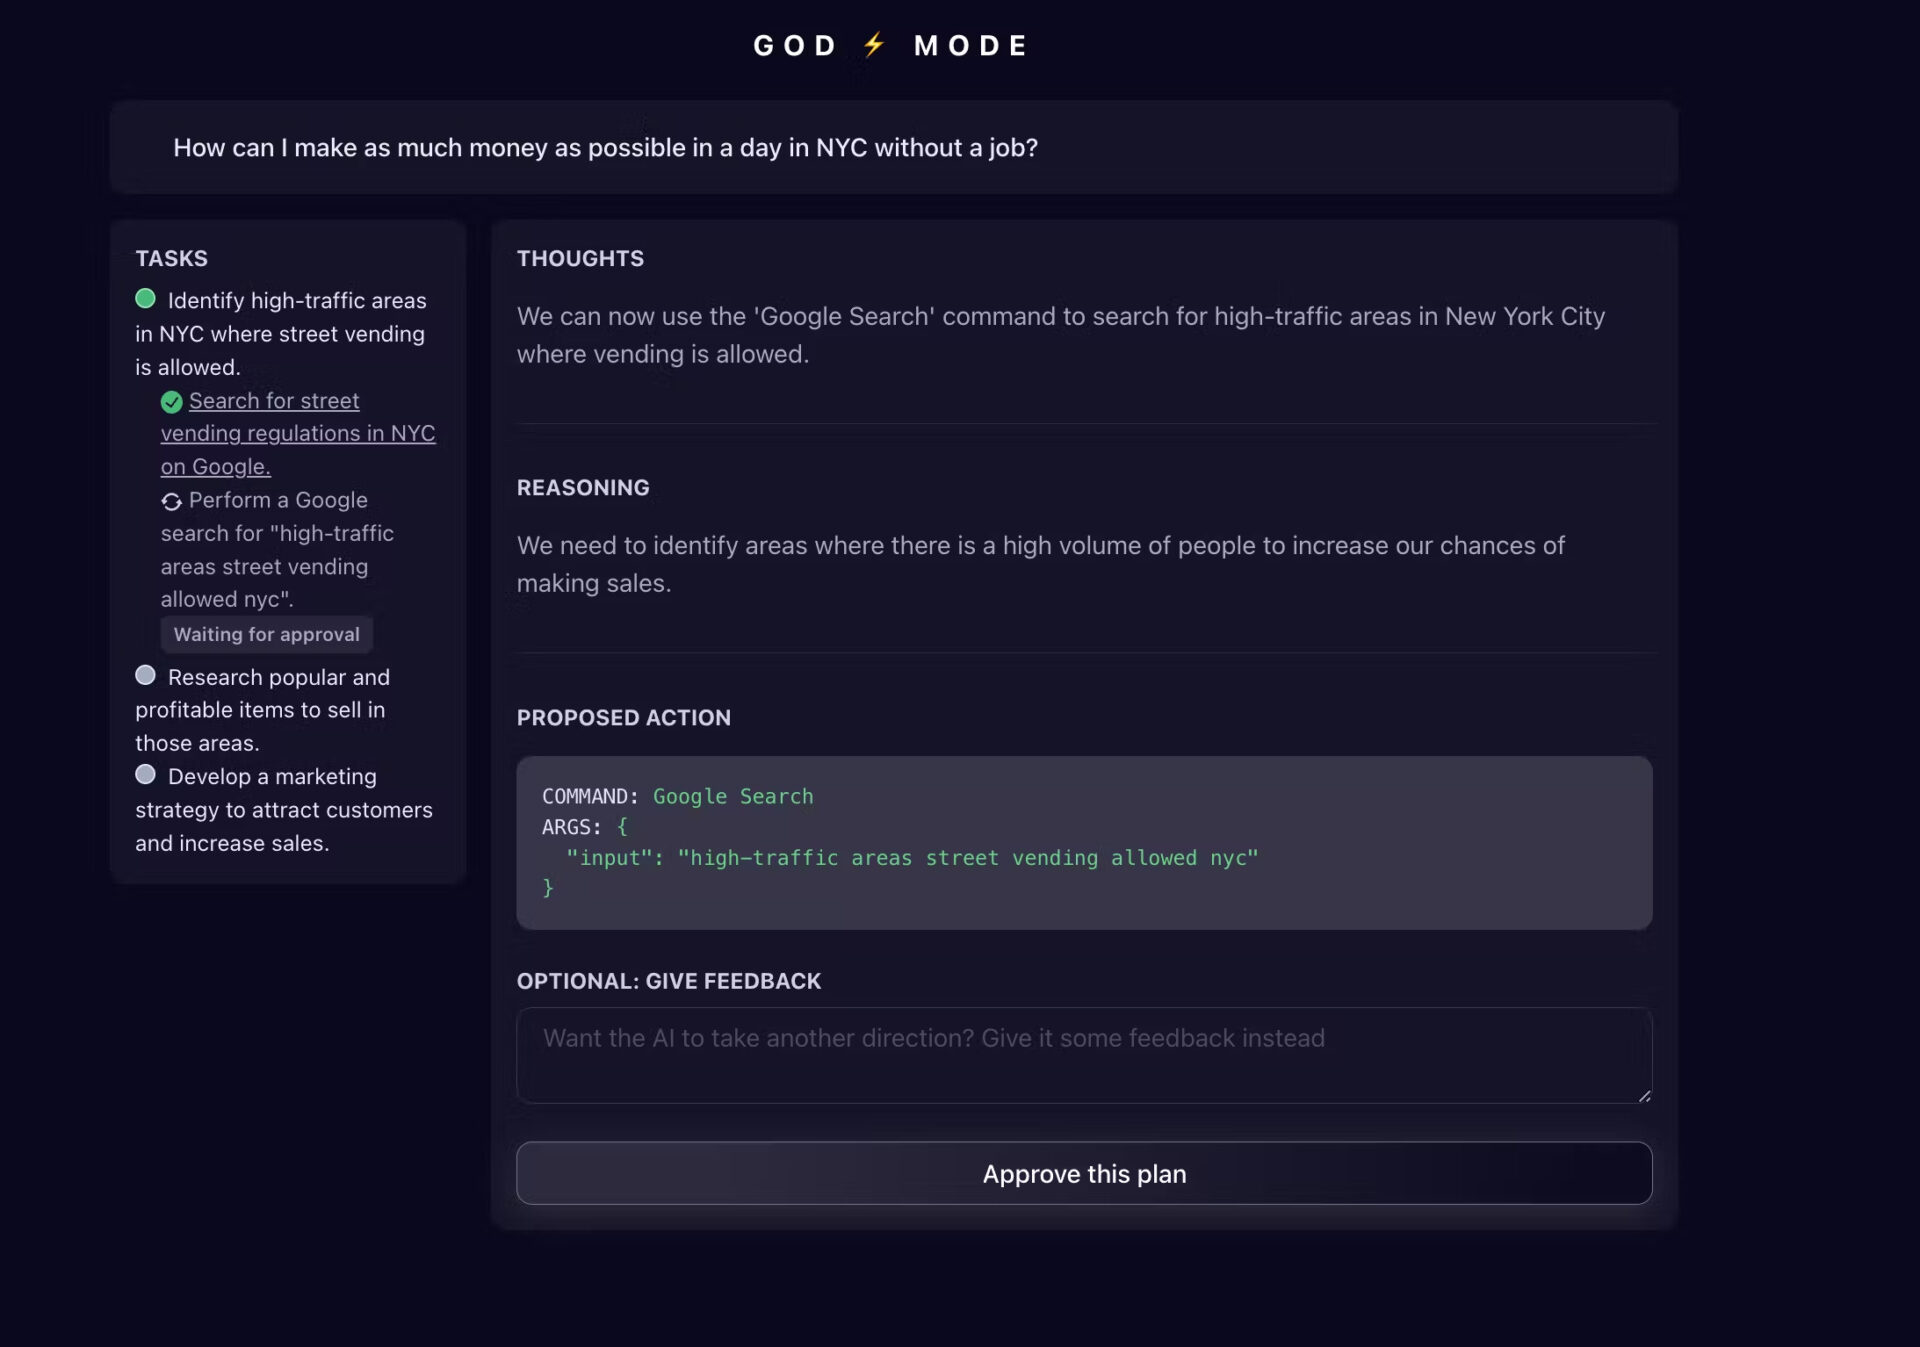The height and width of the screenshot is (1347, 1920).
Task: Click the Google Search command label
Action: [x=733, y=796]
